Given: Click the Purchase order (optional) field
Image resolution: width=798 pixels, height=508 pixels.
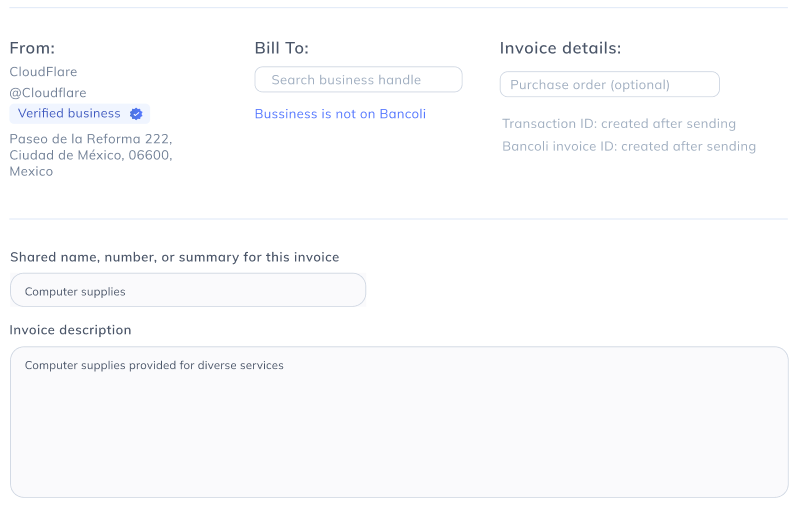Looking at the screenshot, I should (x=609, y=85).
